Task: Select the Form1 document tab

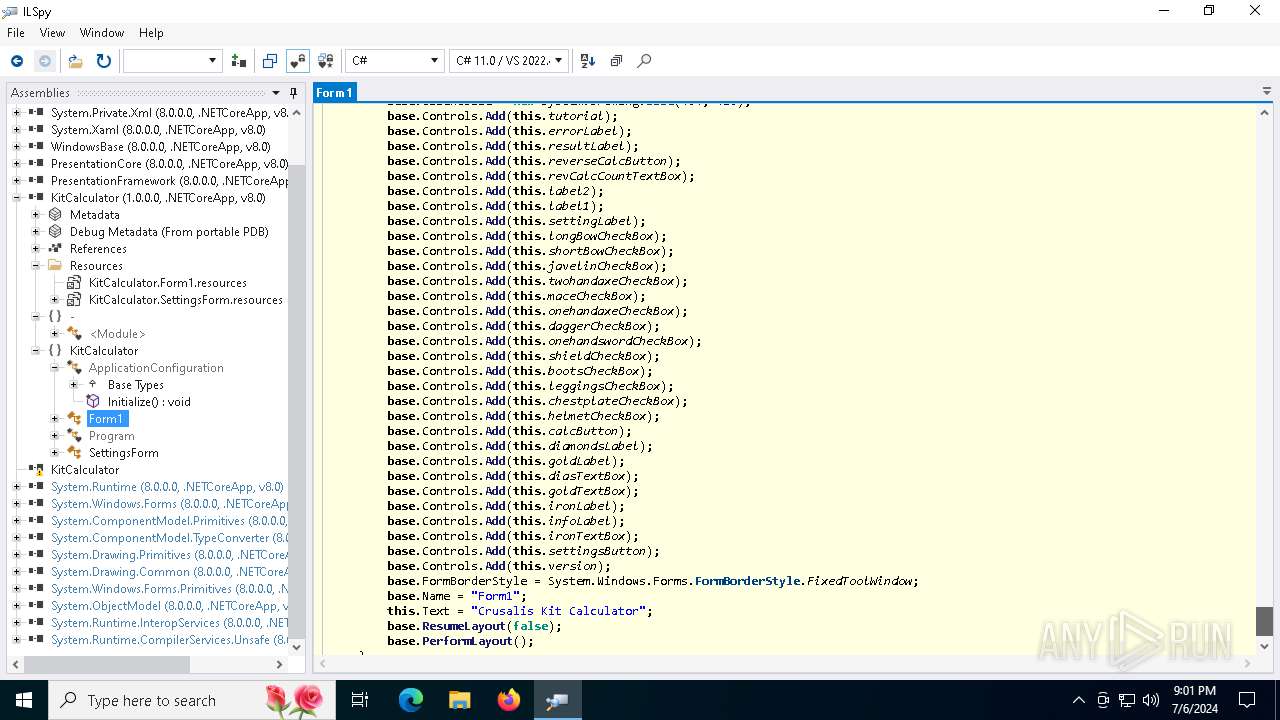Action: (334, 92)
